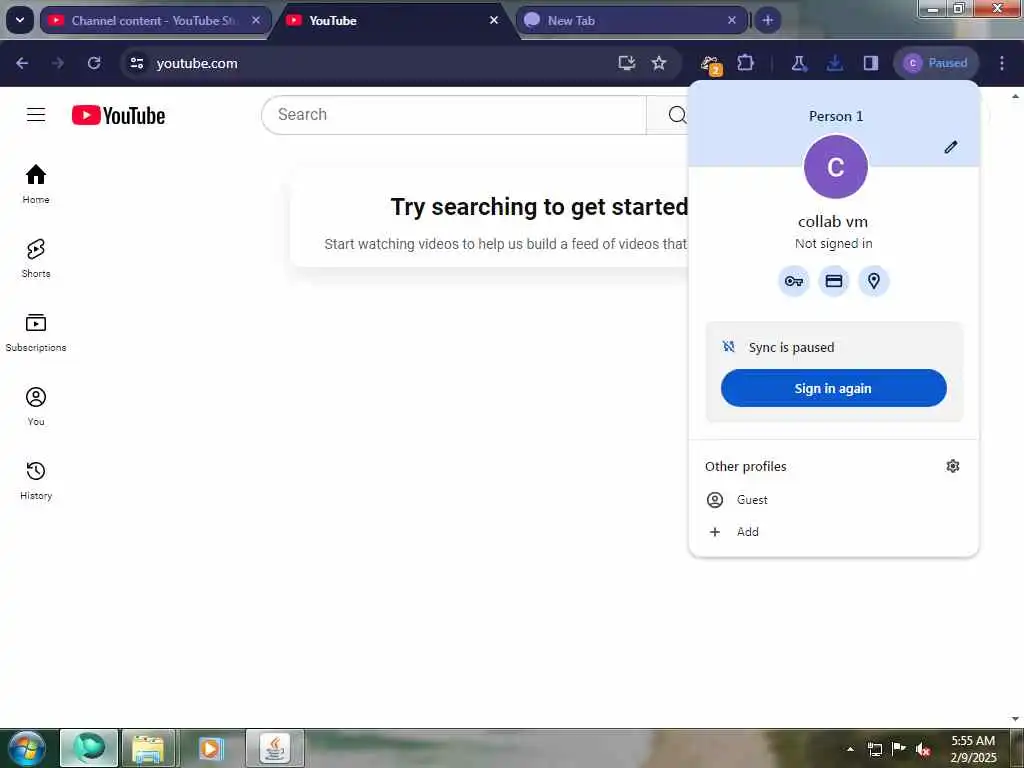
Task: Open the browser three-dot menu
Action: (x=1002, y=63)
